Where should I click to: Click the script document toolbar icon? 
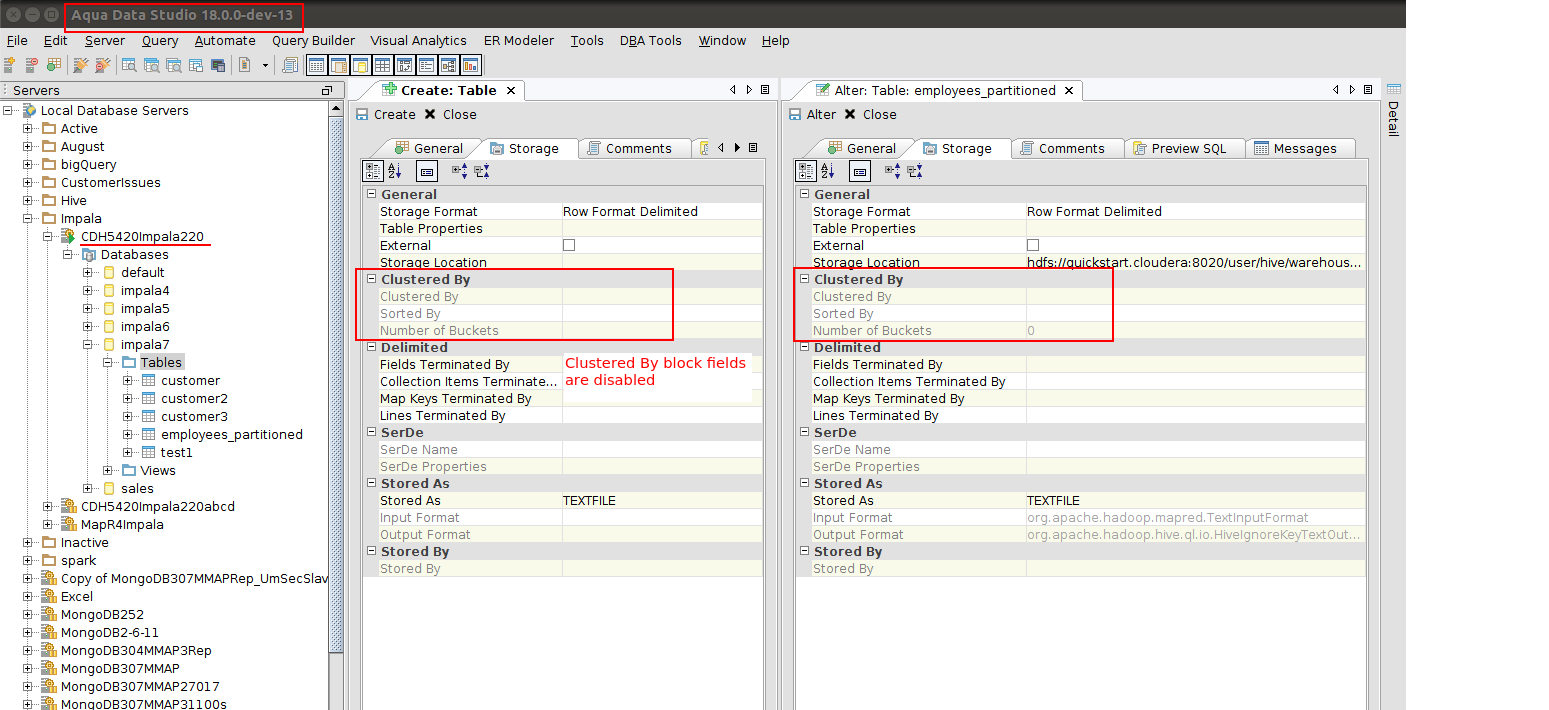(244, 65)
